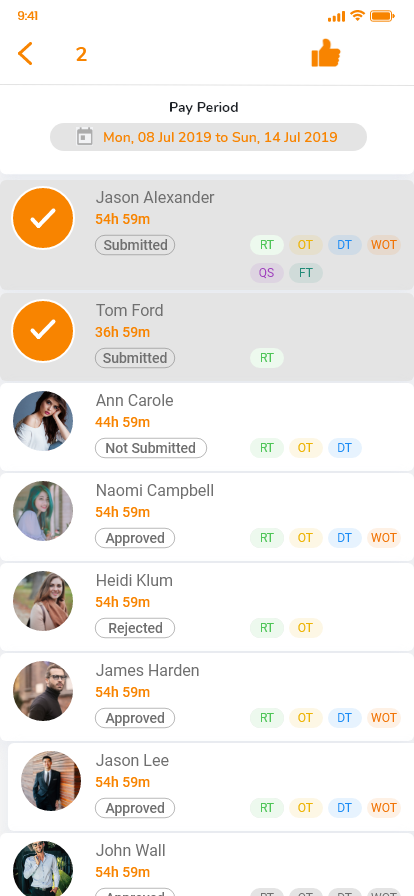Select Ann Carole's profile photo
414x896 pixels.
tap(43, 421)
